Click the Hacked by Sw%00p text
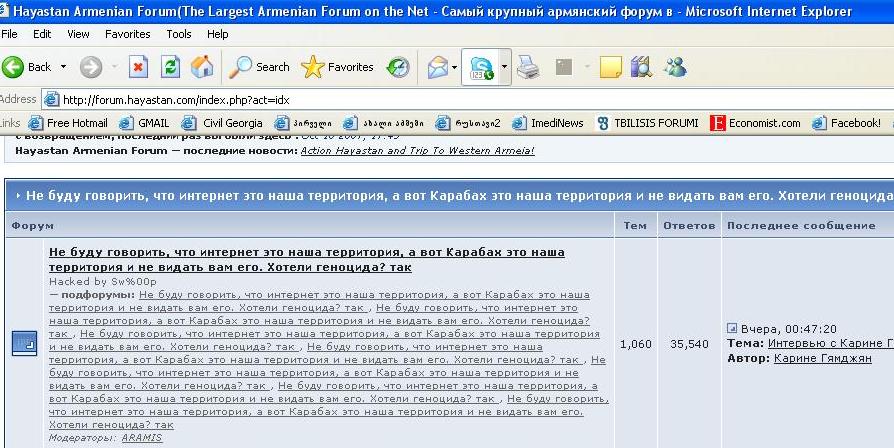This screenshot has height=448, width=894. click(103, 282)
